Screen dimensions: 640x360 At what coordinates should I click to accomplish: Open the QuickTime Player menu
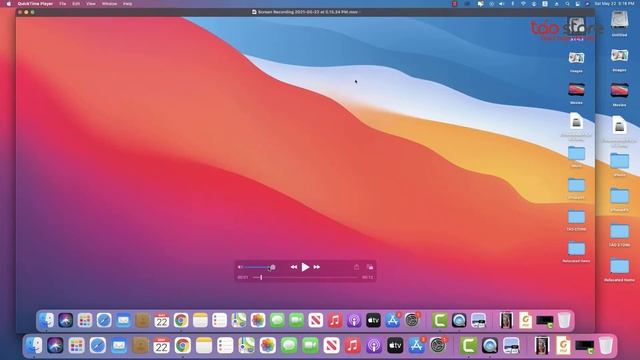(35, 4)
